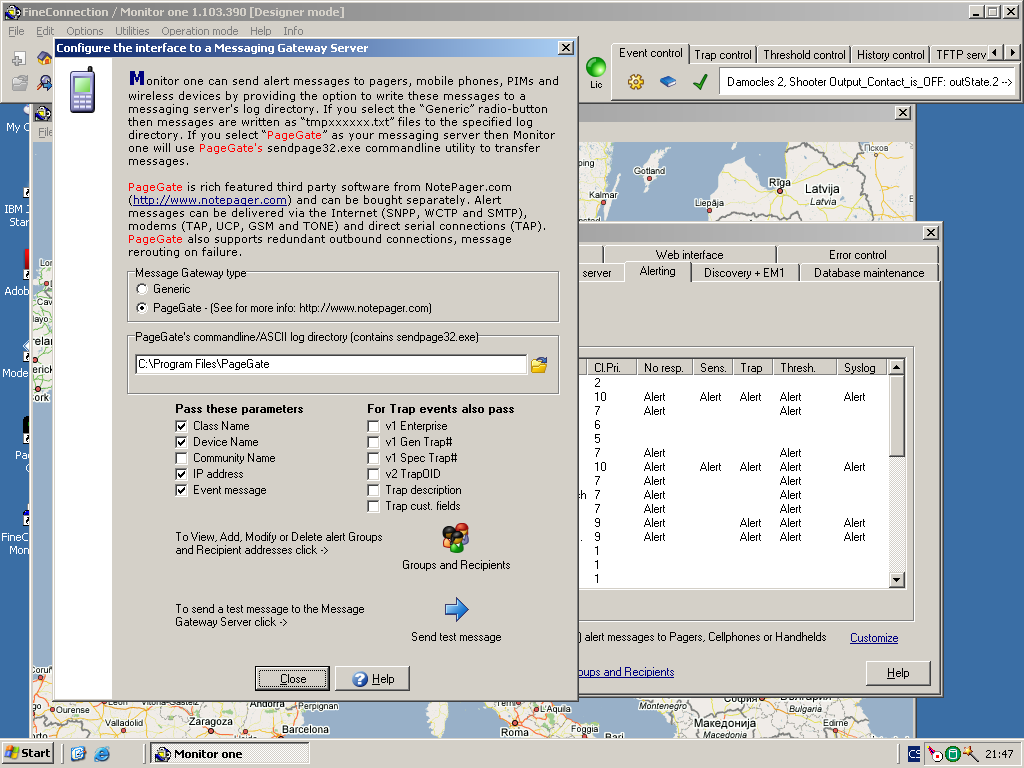This screenshot has width=1024, height=768.
Task: Click the blue Send test message arrow
Action: [456, 609]
